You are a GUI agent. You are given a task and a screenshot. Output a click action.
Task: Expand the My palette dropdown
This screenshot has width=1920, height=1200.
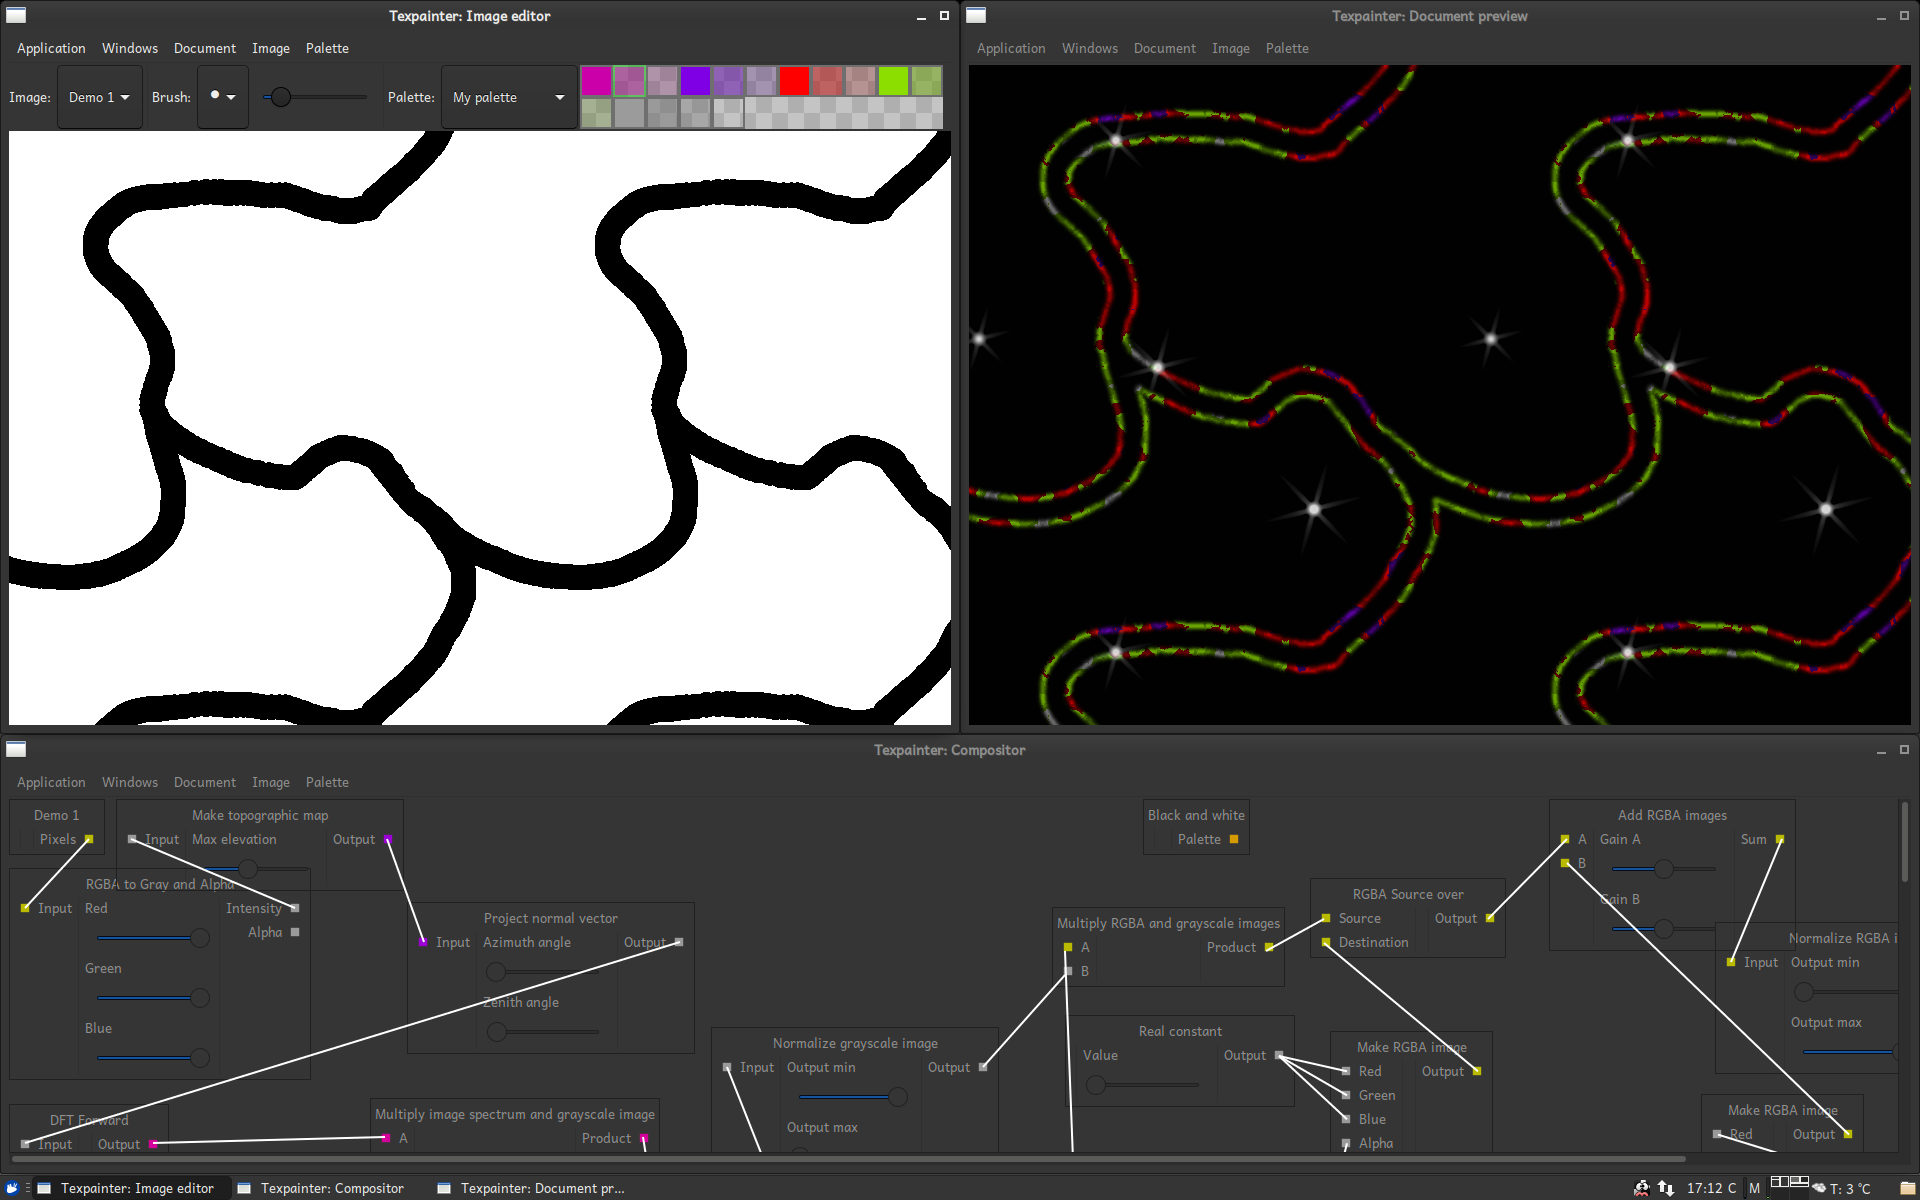coord(508,97)
